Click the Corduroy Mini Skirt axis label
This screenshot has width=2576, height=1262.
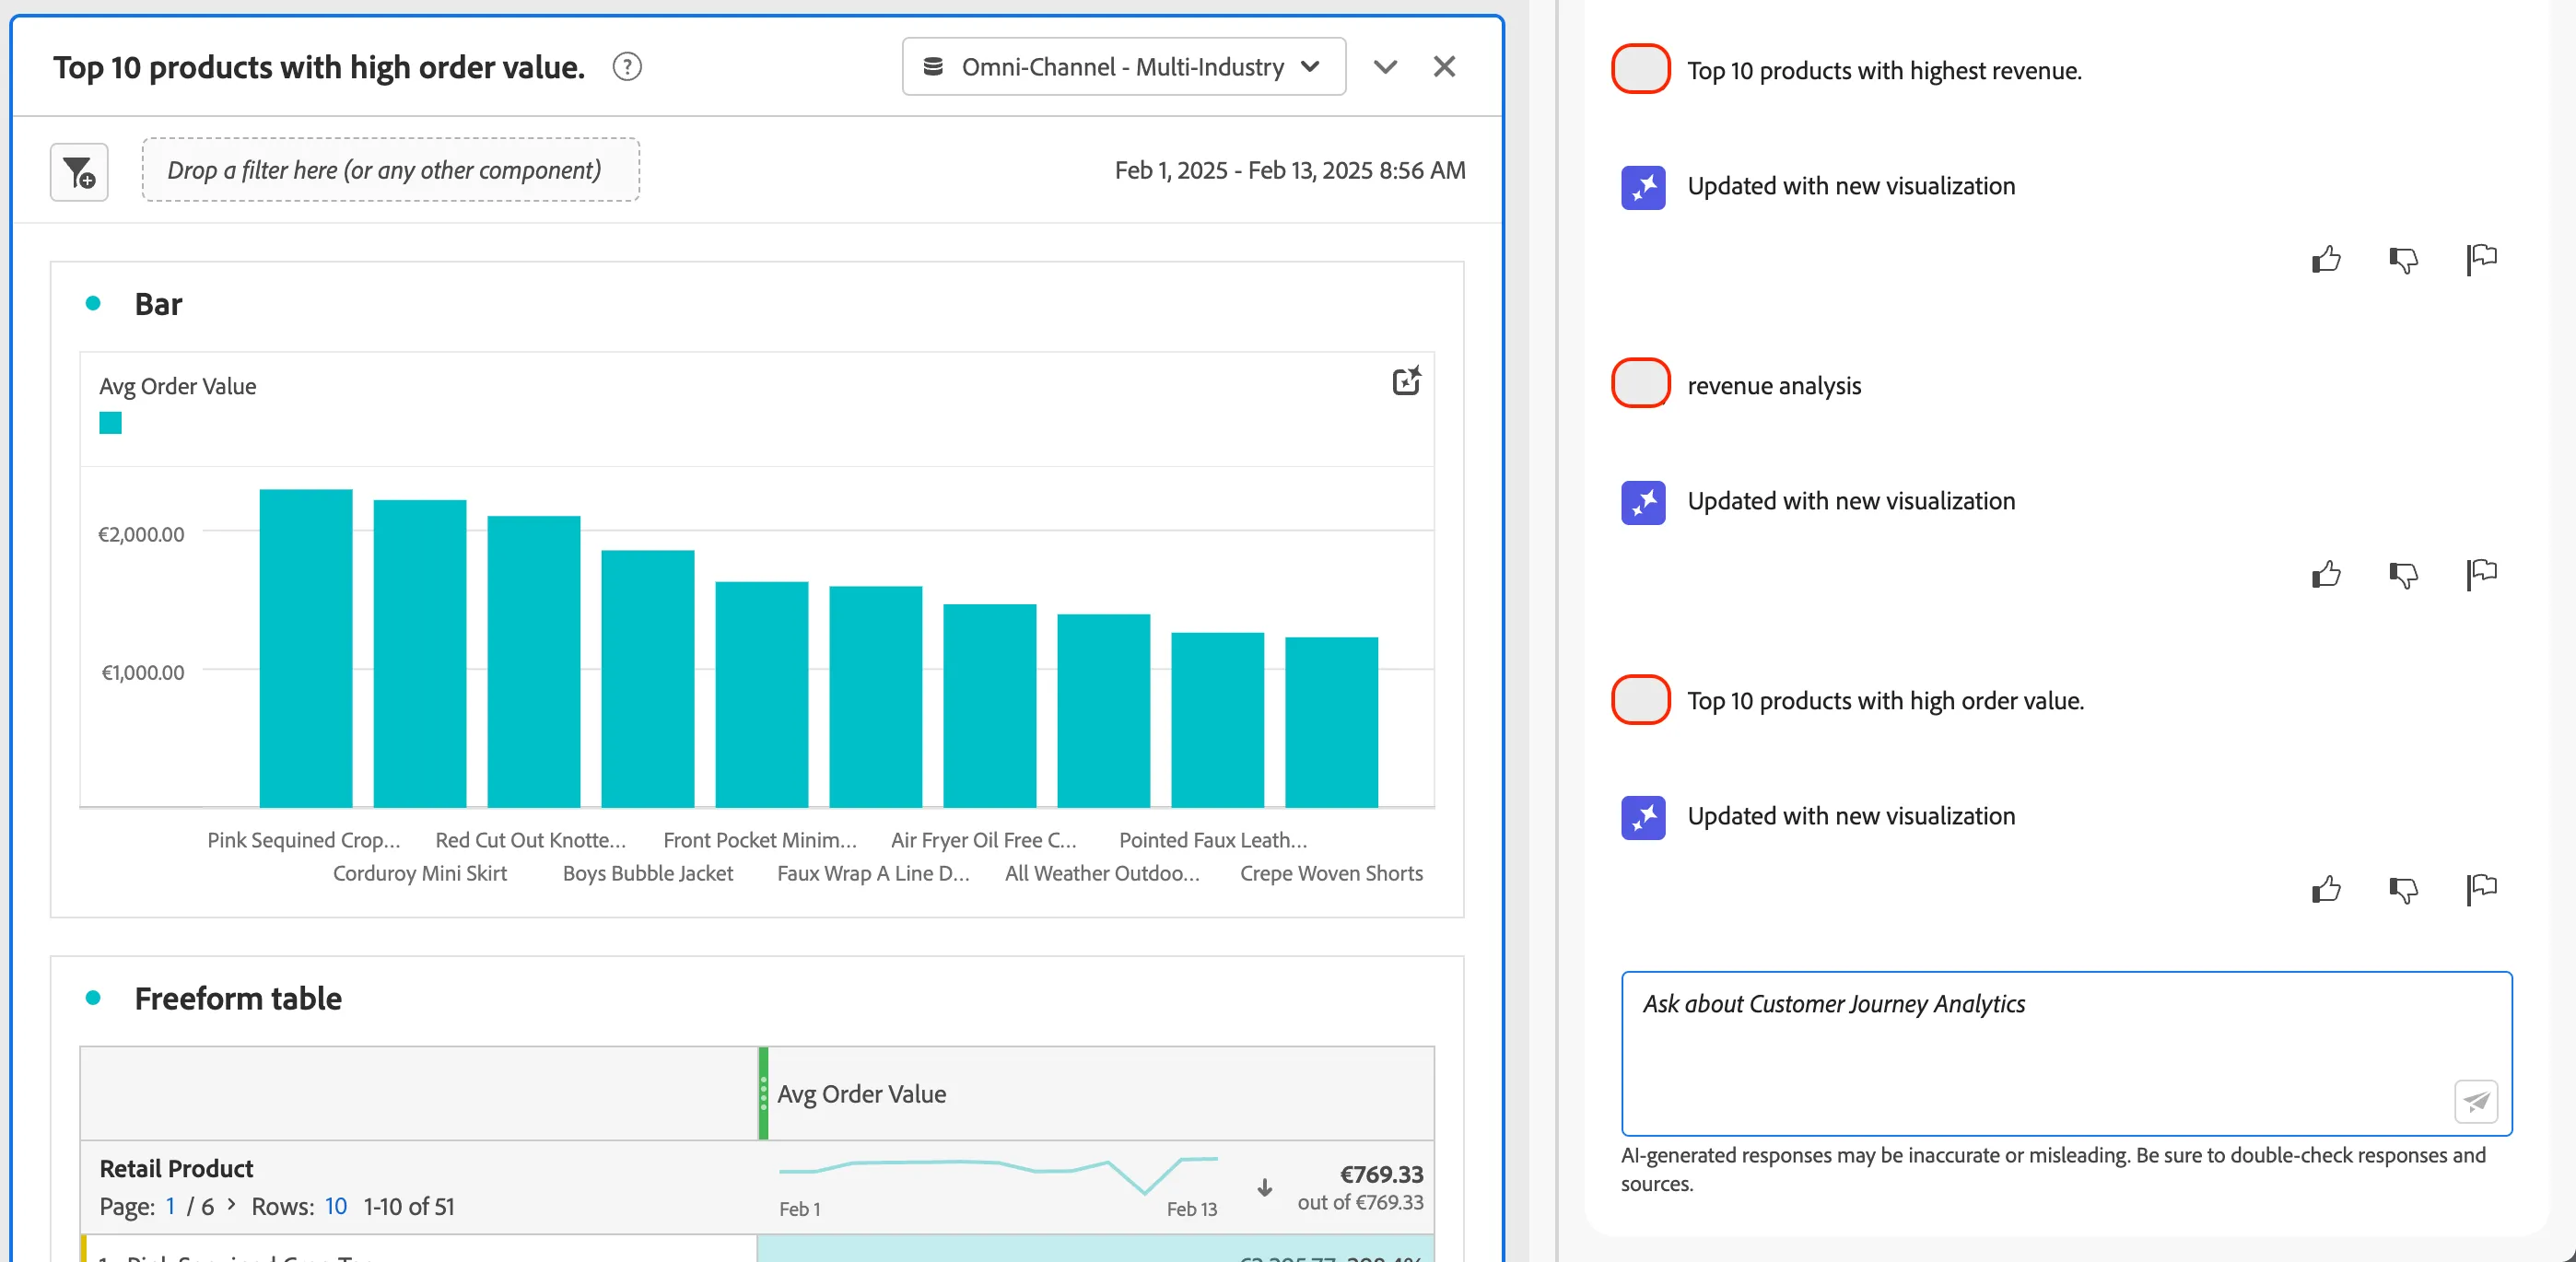coord(419,873)
